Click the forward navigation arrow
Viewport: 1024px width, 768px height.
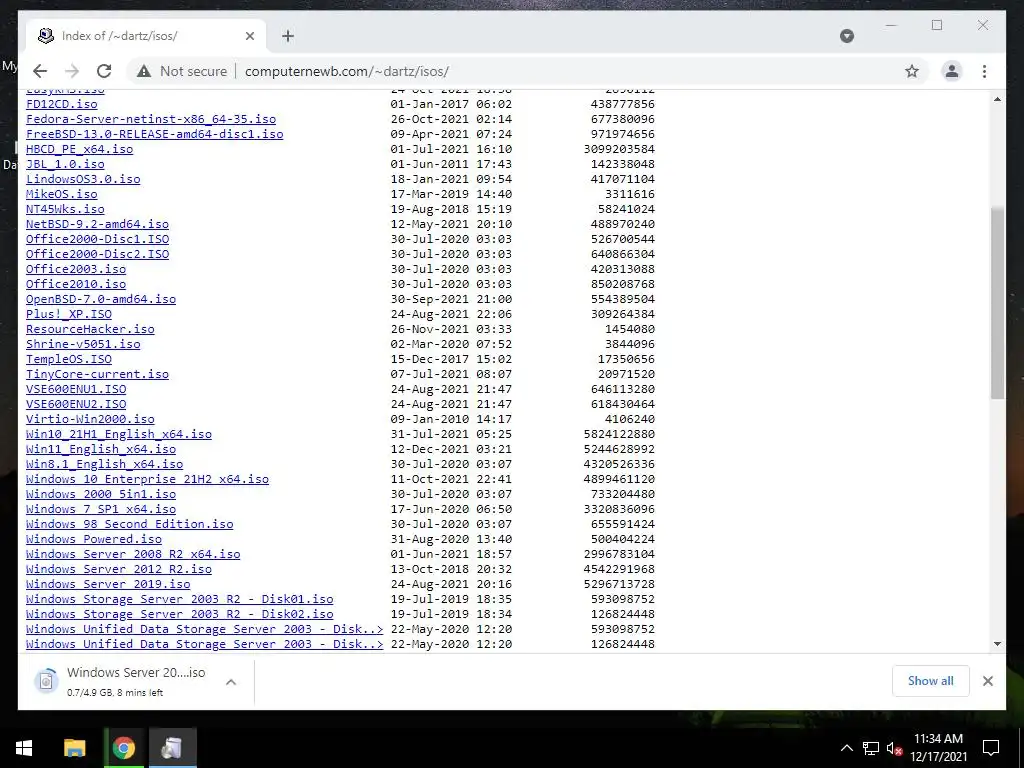point(72,71)
